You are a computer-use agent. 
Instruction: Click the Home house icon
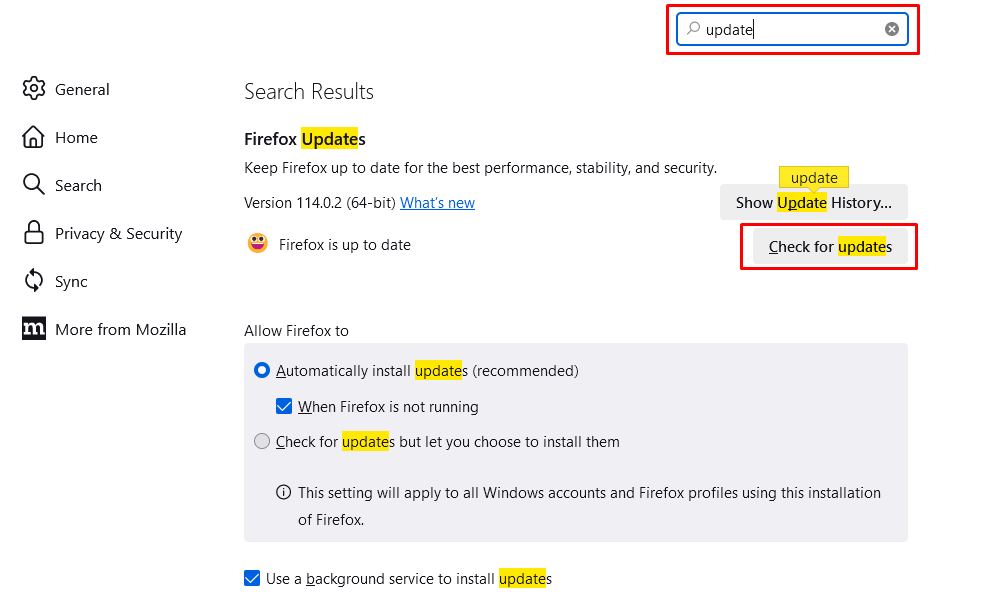[34, 137]
